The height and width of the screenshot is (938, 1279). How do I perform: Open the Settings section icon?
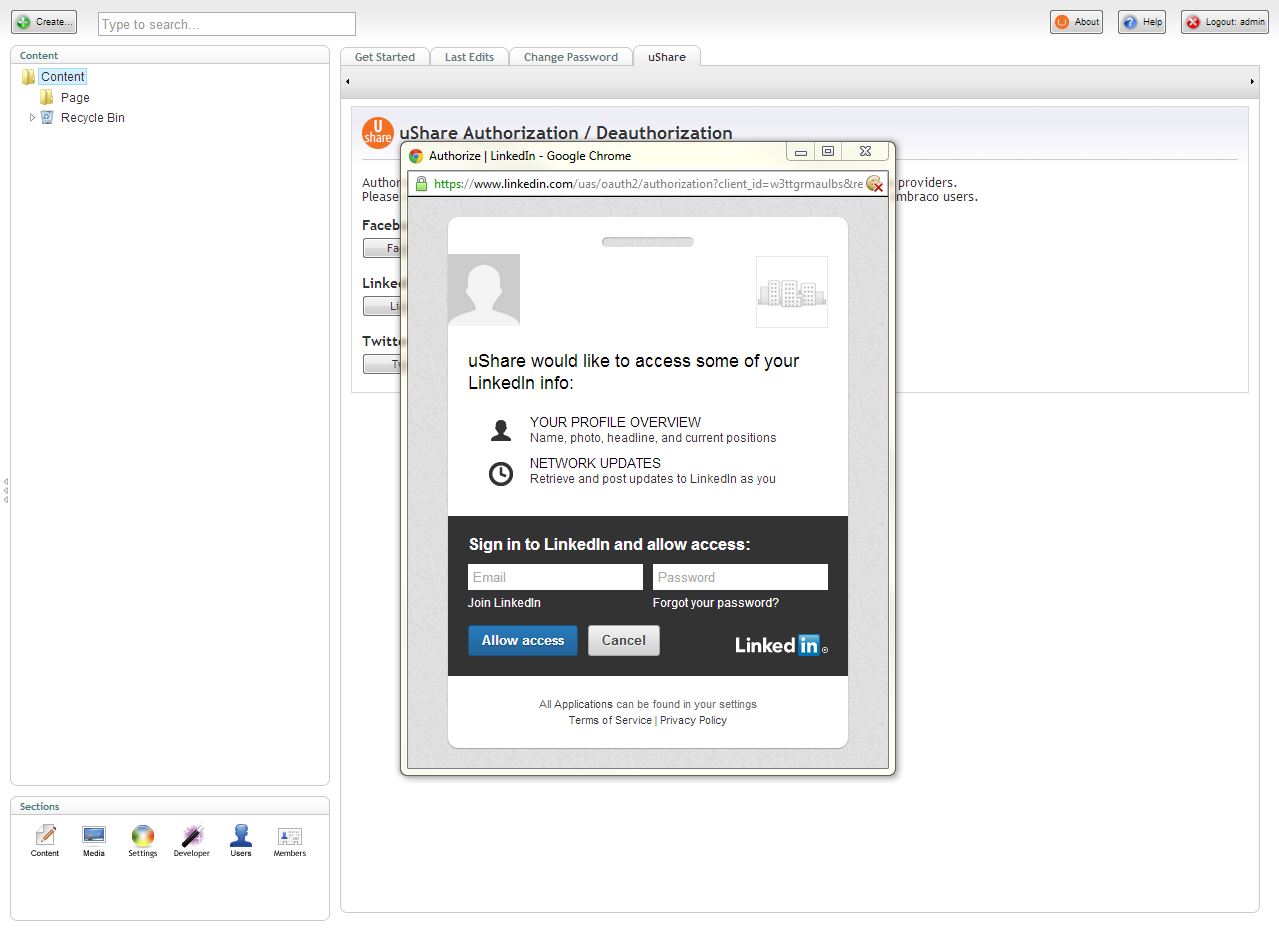click(x=143, y=841)
